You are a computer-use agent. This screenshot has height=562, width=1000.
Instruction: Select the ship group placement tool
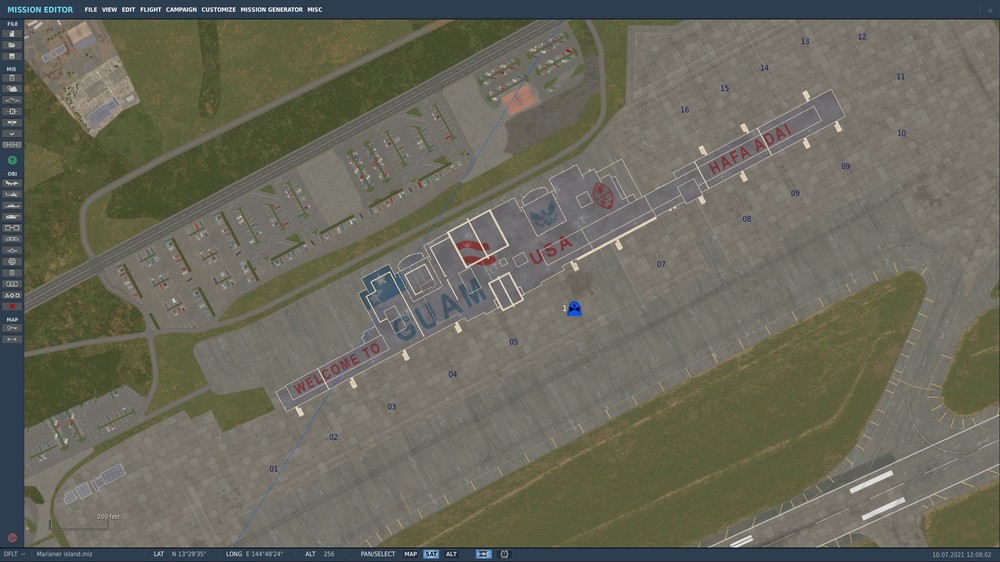tap(11, 206)
